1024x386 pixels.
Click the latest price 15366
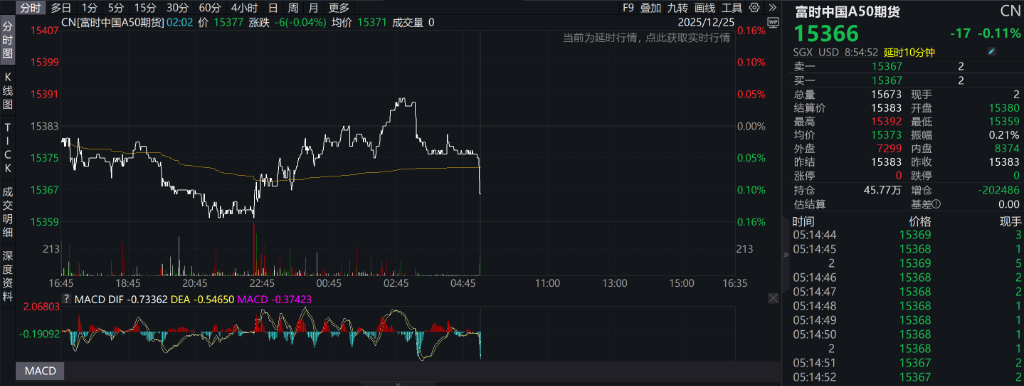[x=826, y=33]
